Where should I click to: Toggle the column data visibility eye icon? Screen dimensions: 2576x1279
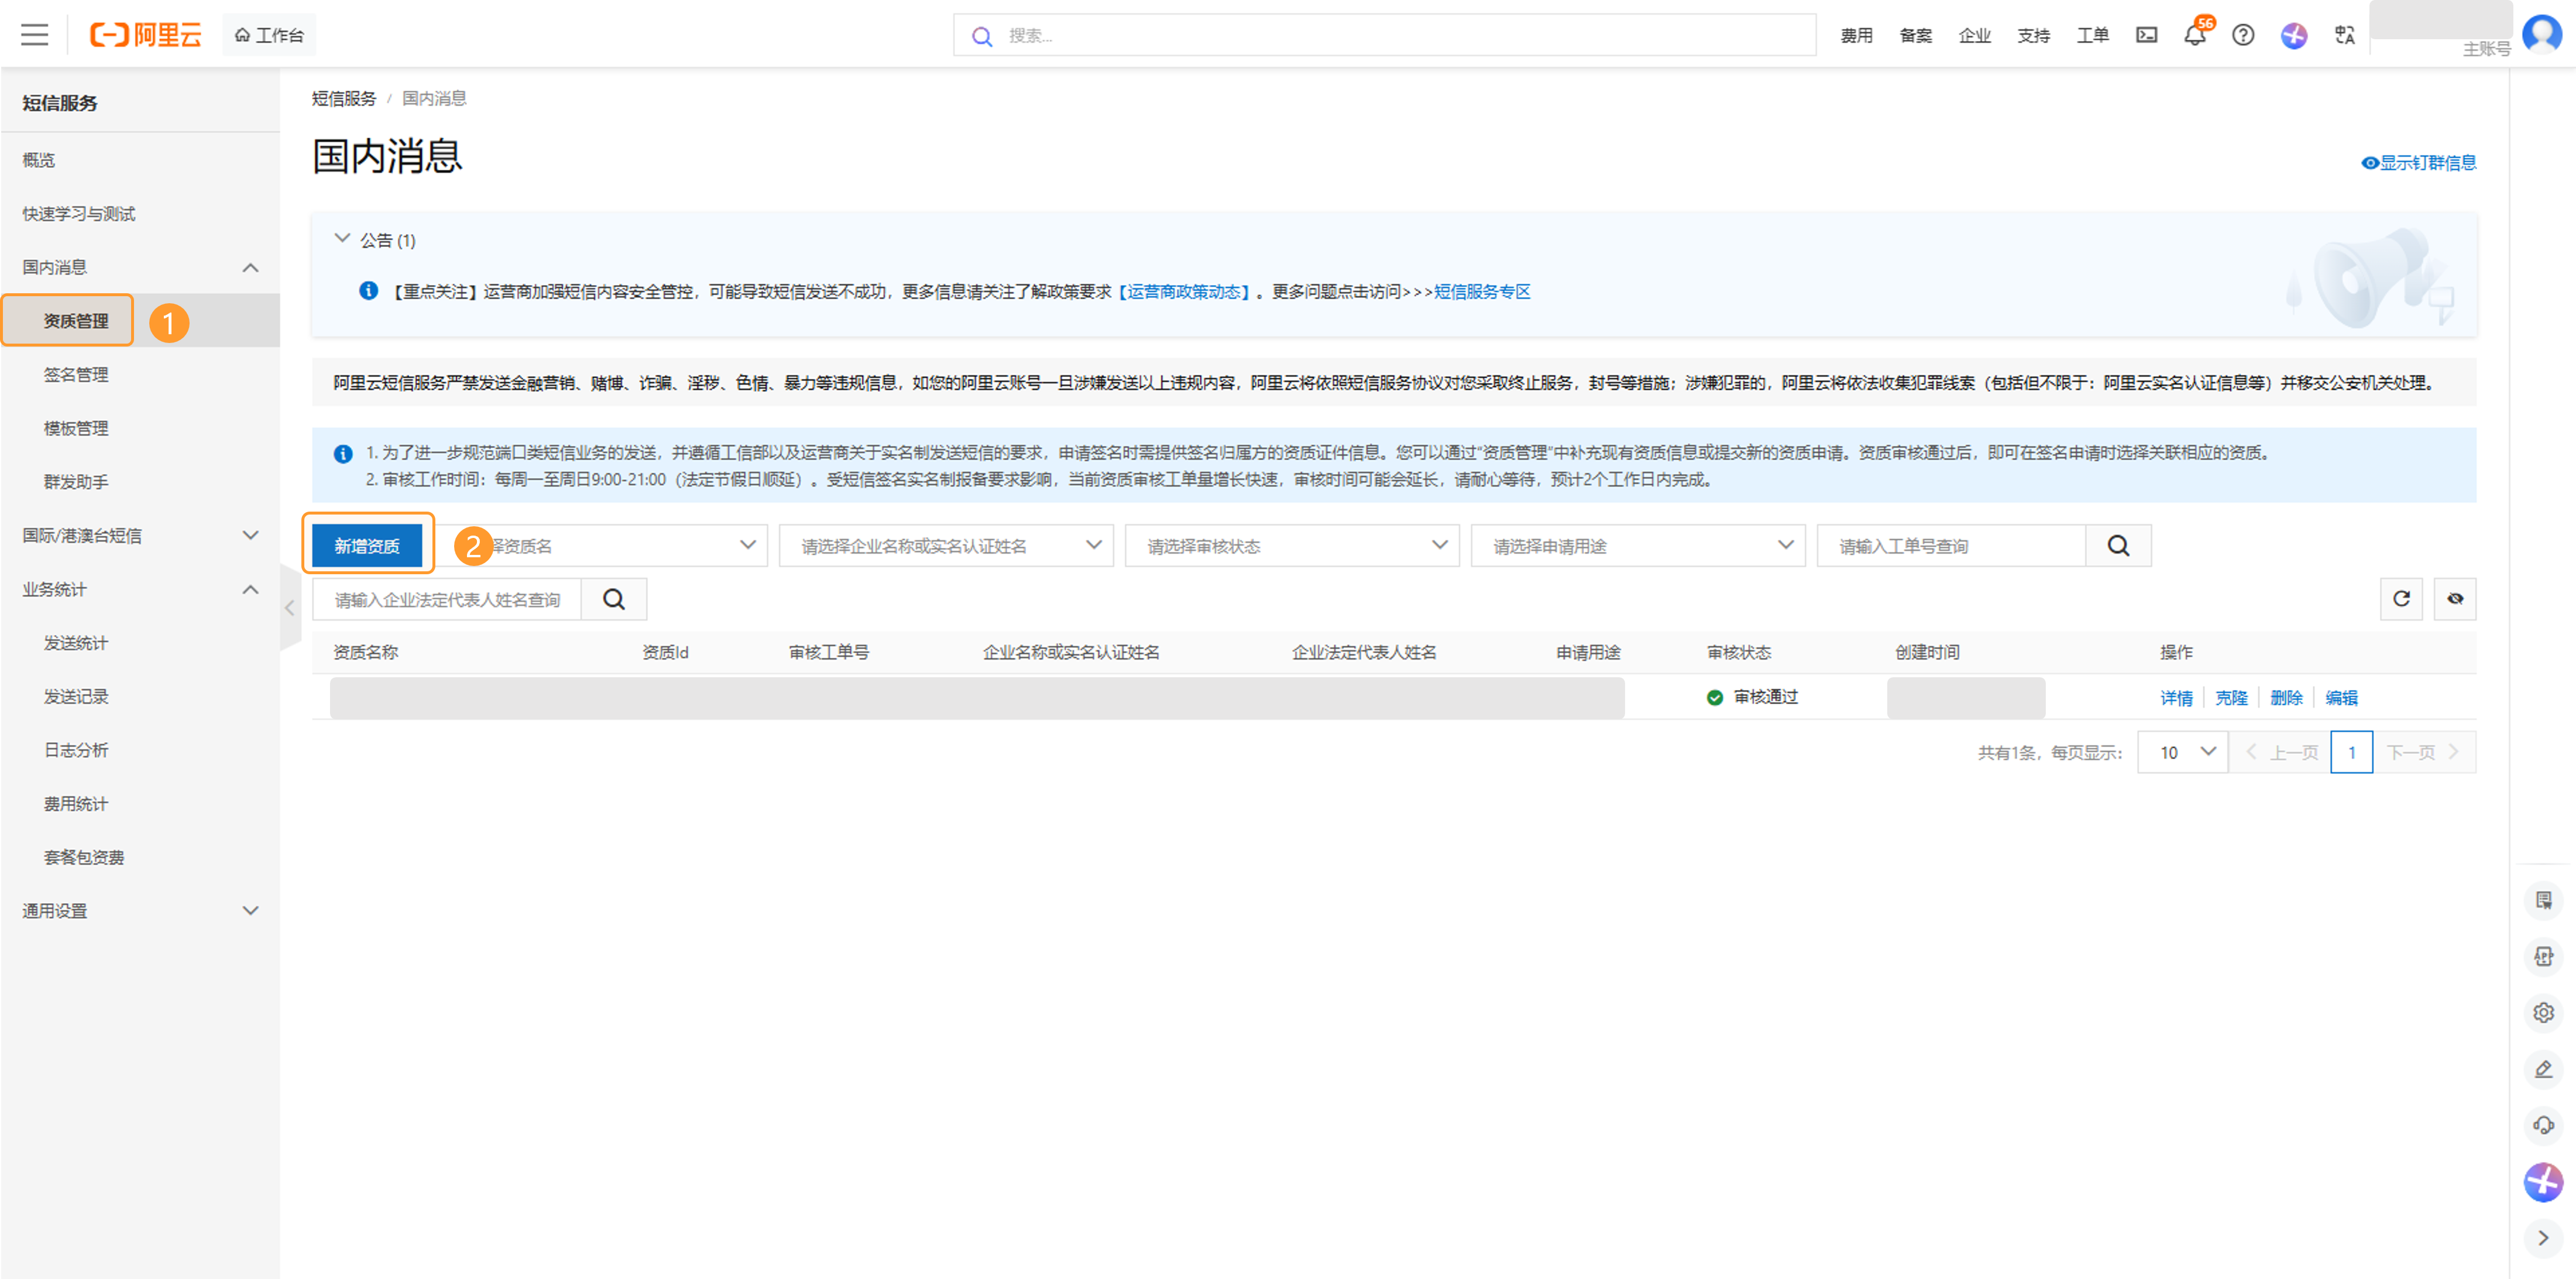[2455, 599]
